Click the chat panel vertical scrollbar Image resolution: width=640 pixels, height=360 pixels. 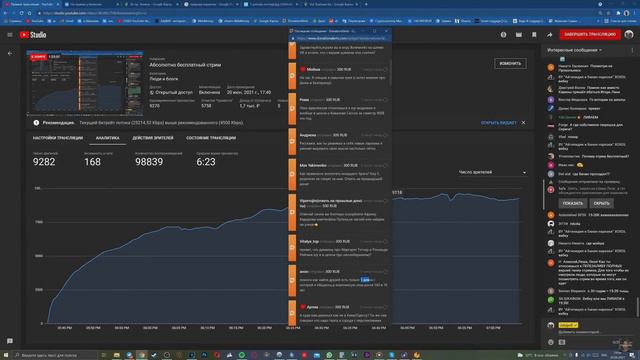coord(638,306)
